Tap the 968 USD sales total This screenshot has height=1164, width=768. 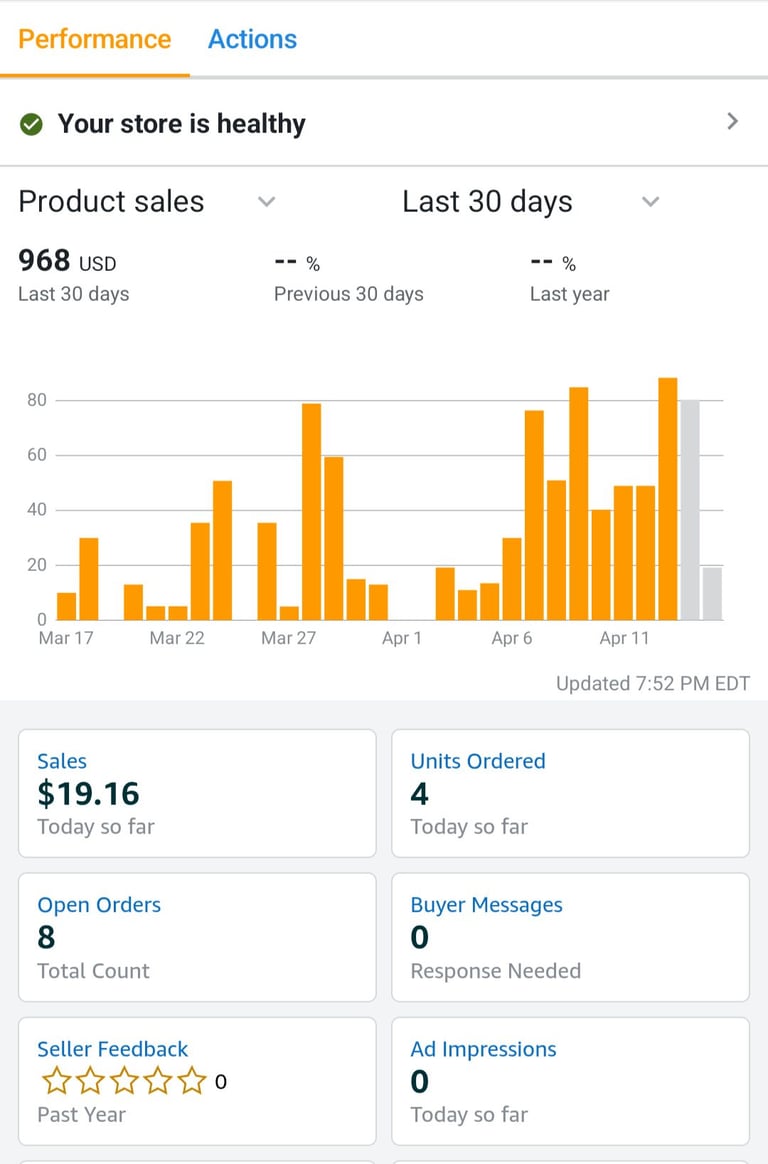(67, 262)
